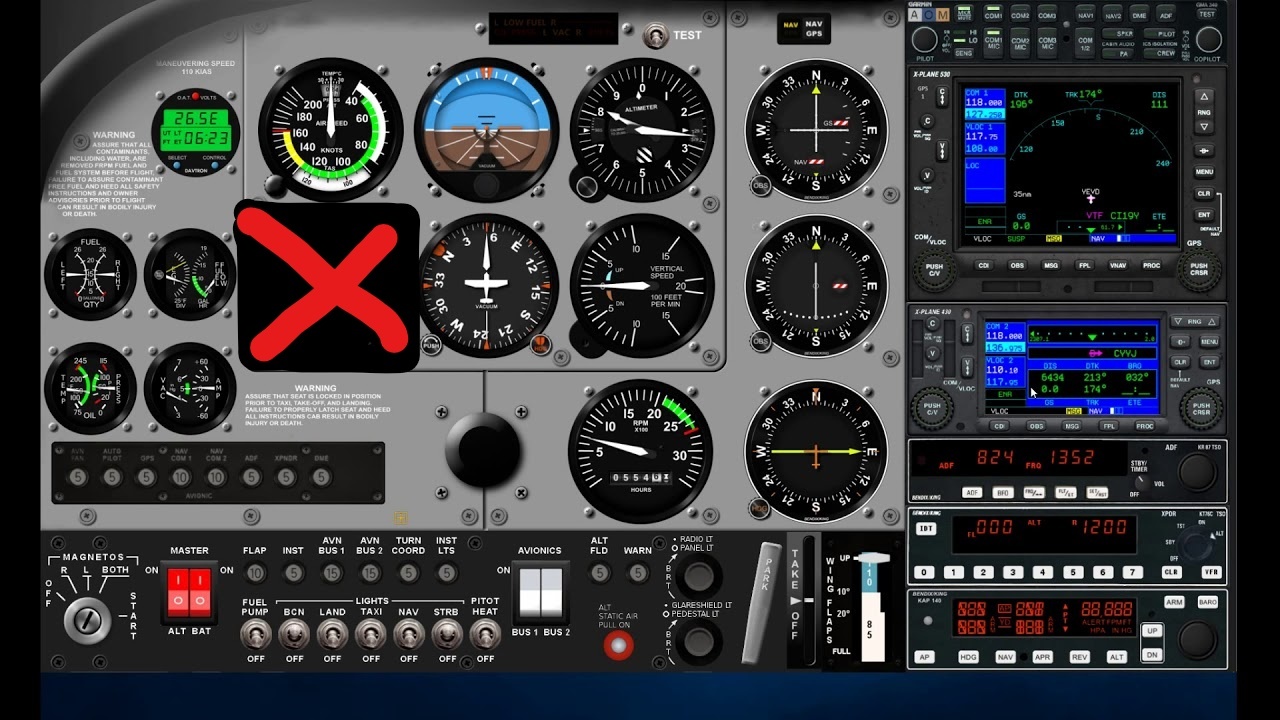
Task: Open PROC on the X-Plane 430 GPS
Action: [x=1144, y=426]
